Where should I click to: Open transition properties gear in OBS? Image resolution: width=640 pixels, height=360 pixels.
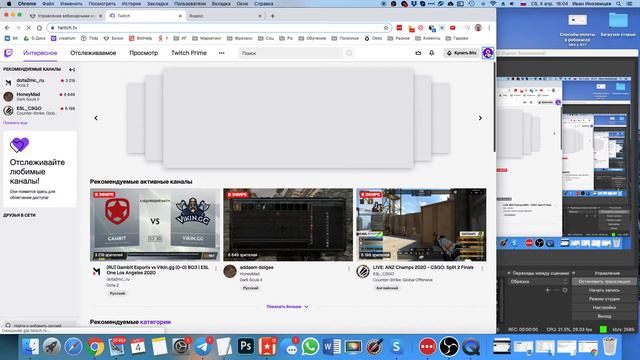pyautogui.click(x=565, y=290)
